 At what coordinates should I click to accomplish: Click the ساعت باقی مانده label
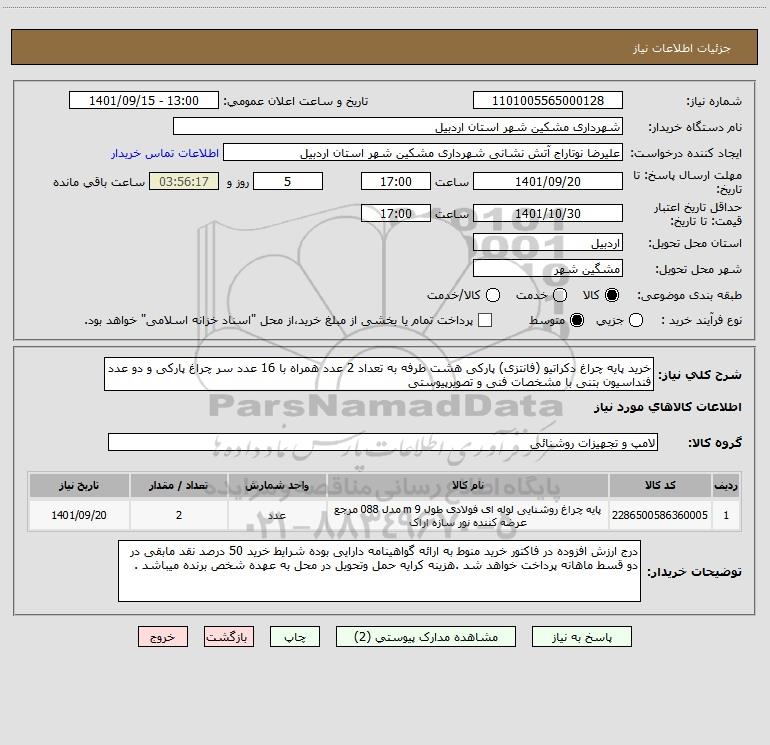point(99,182)
